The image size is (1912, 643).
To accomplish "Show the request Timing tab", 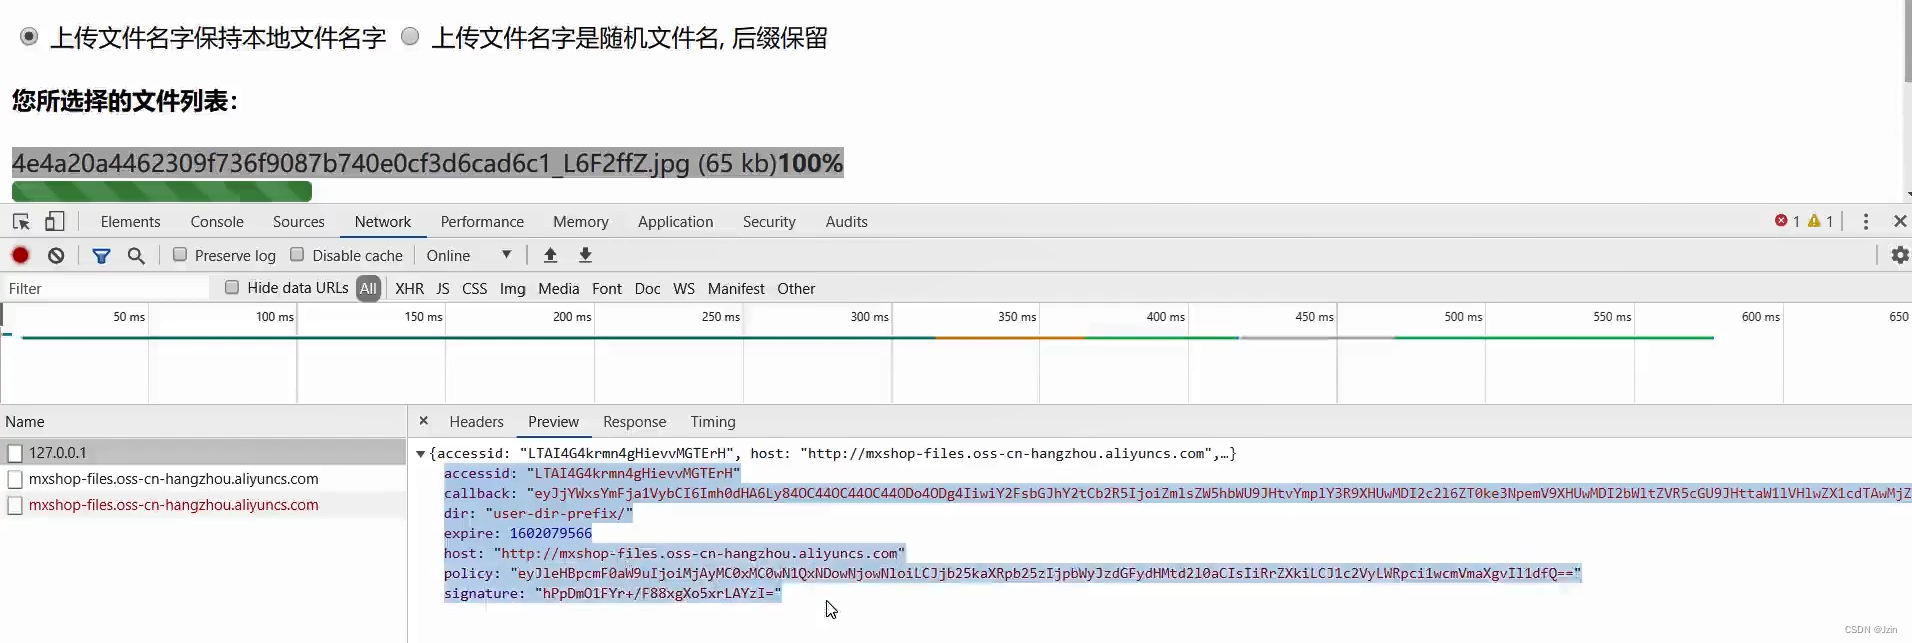I will (713, 422).
